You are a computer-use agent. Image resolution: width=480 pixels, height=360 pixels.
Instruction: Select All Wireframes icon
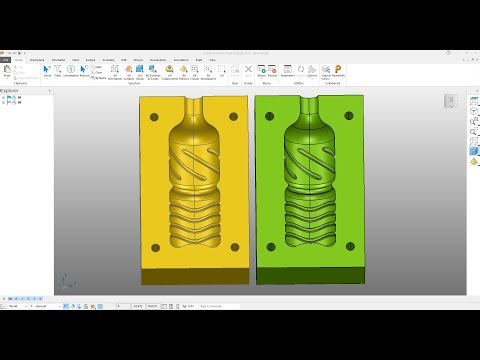[x=115, y=69]
